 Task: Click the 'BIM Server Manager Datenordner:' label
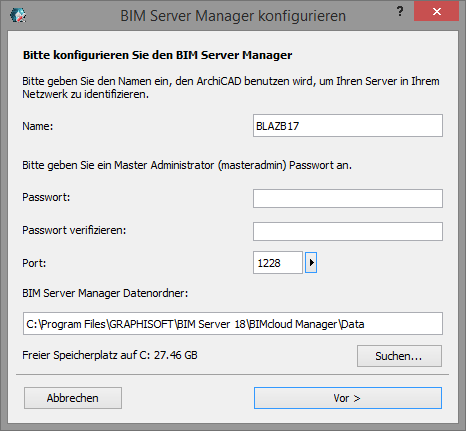(105, 293)
